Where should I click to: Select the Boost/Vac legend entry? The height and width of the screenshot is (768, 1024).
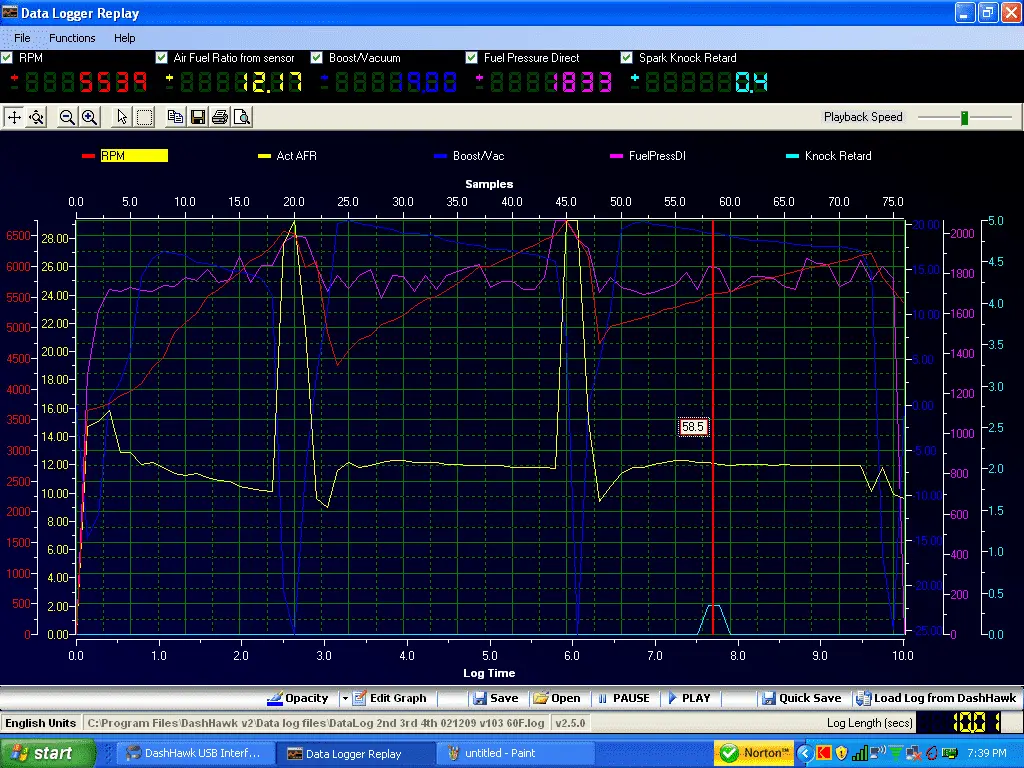(469, 155)
